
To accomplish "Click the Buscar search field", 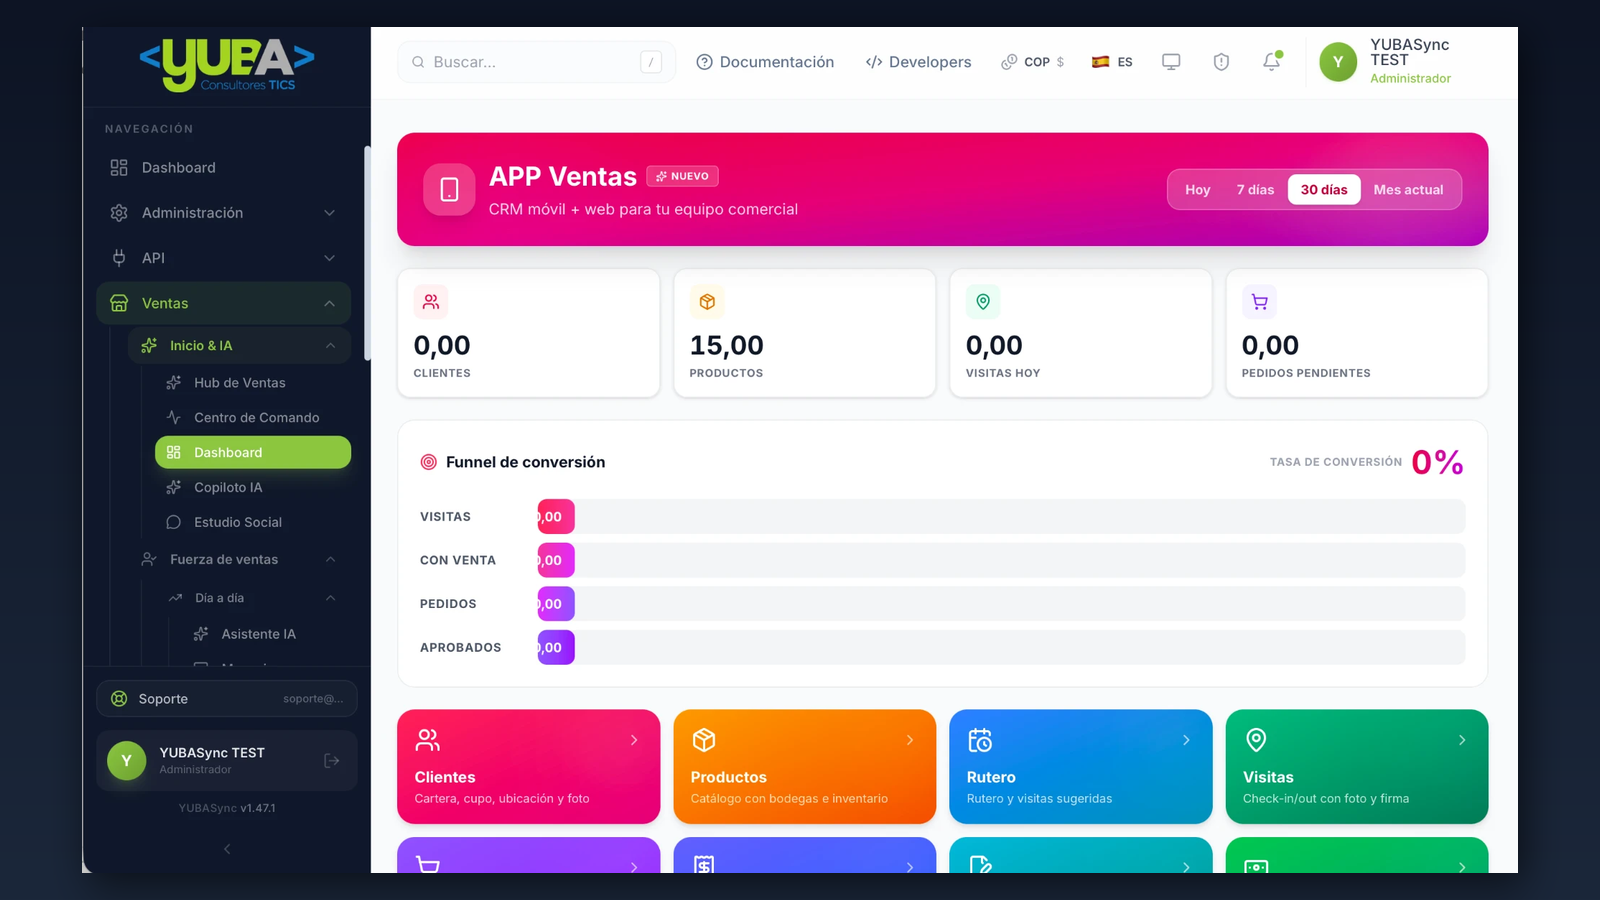I will [536, 62].
